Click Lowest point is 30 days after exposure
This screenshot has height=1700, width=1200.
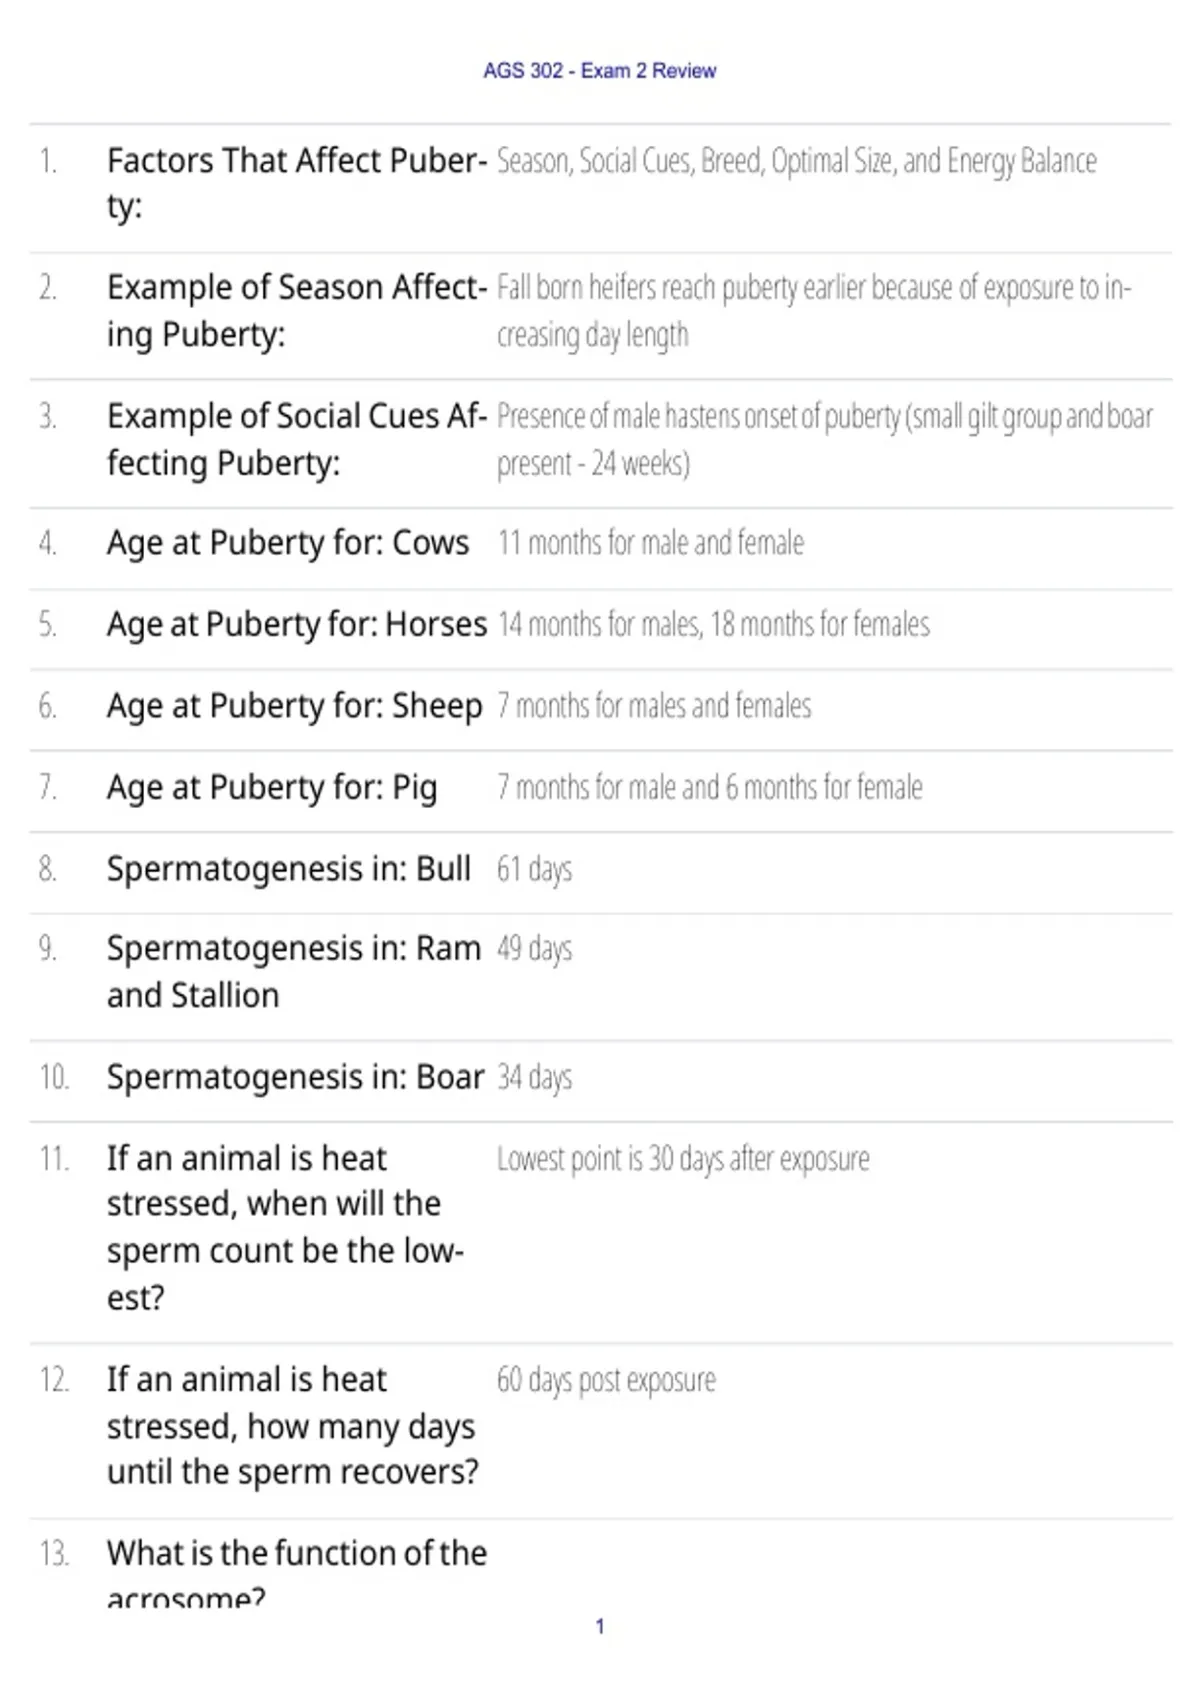[x=683, y=1159]
